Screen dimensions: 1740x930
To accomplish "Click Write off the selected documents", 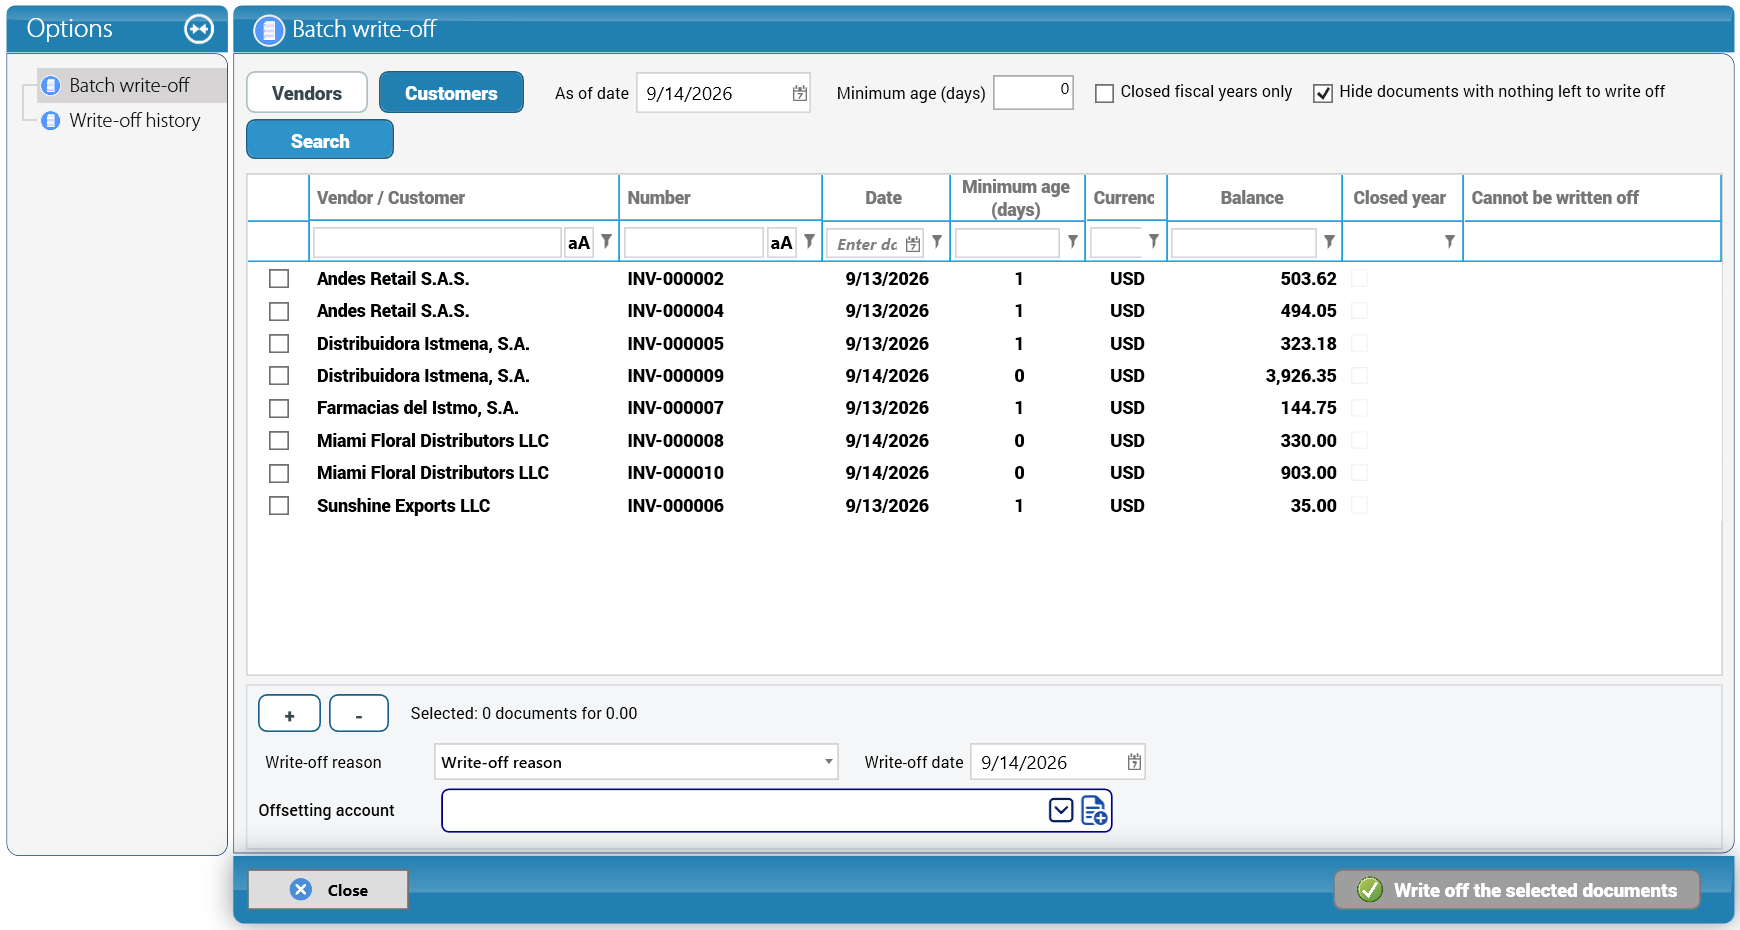I will click(x=1517, y=890).
